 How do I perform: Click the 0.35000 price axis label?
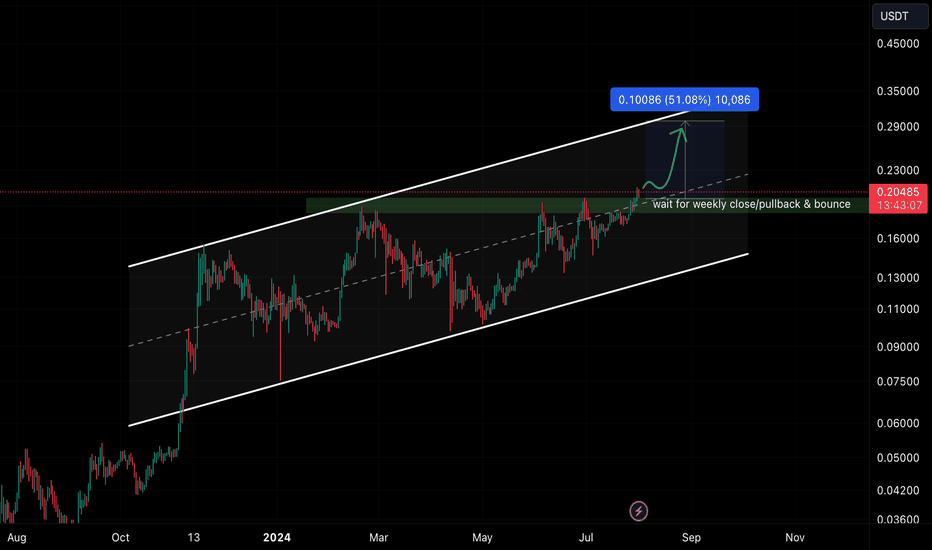pos(898,91)
